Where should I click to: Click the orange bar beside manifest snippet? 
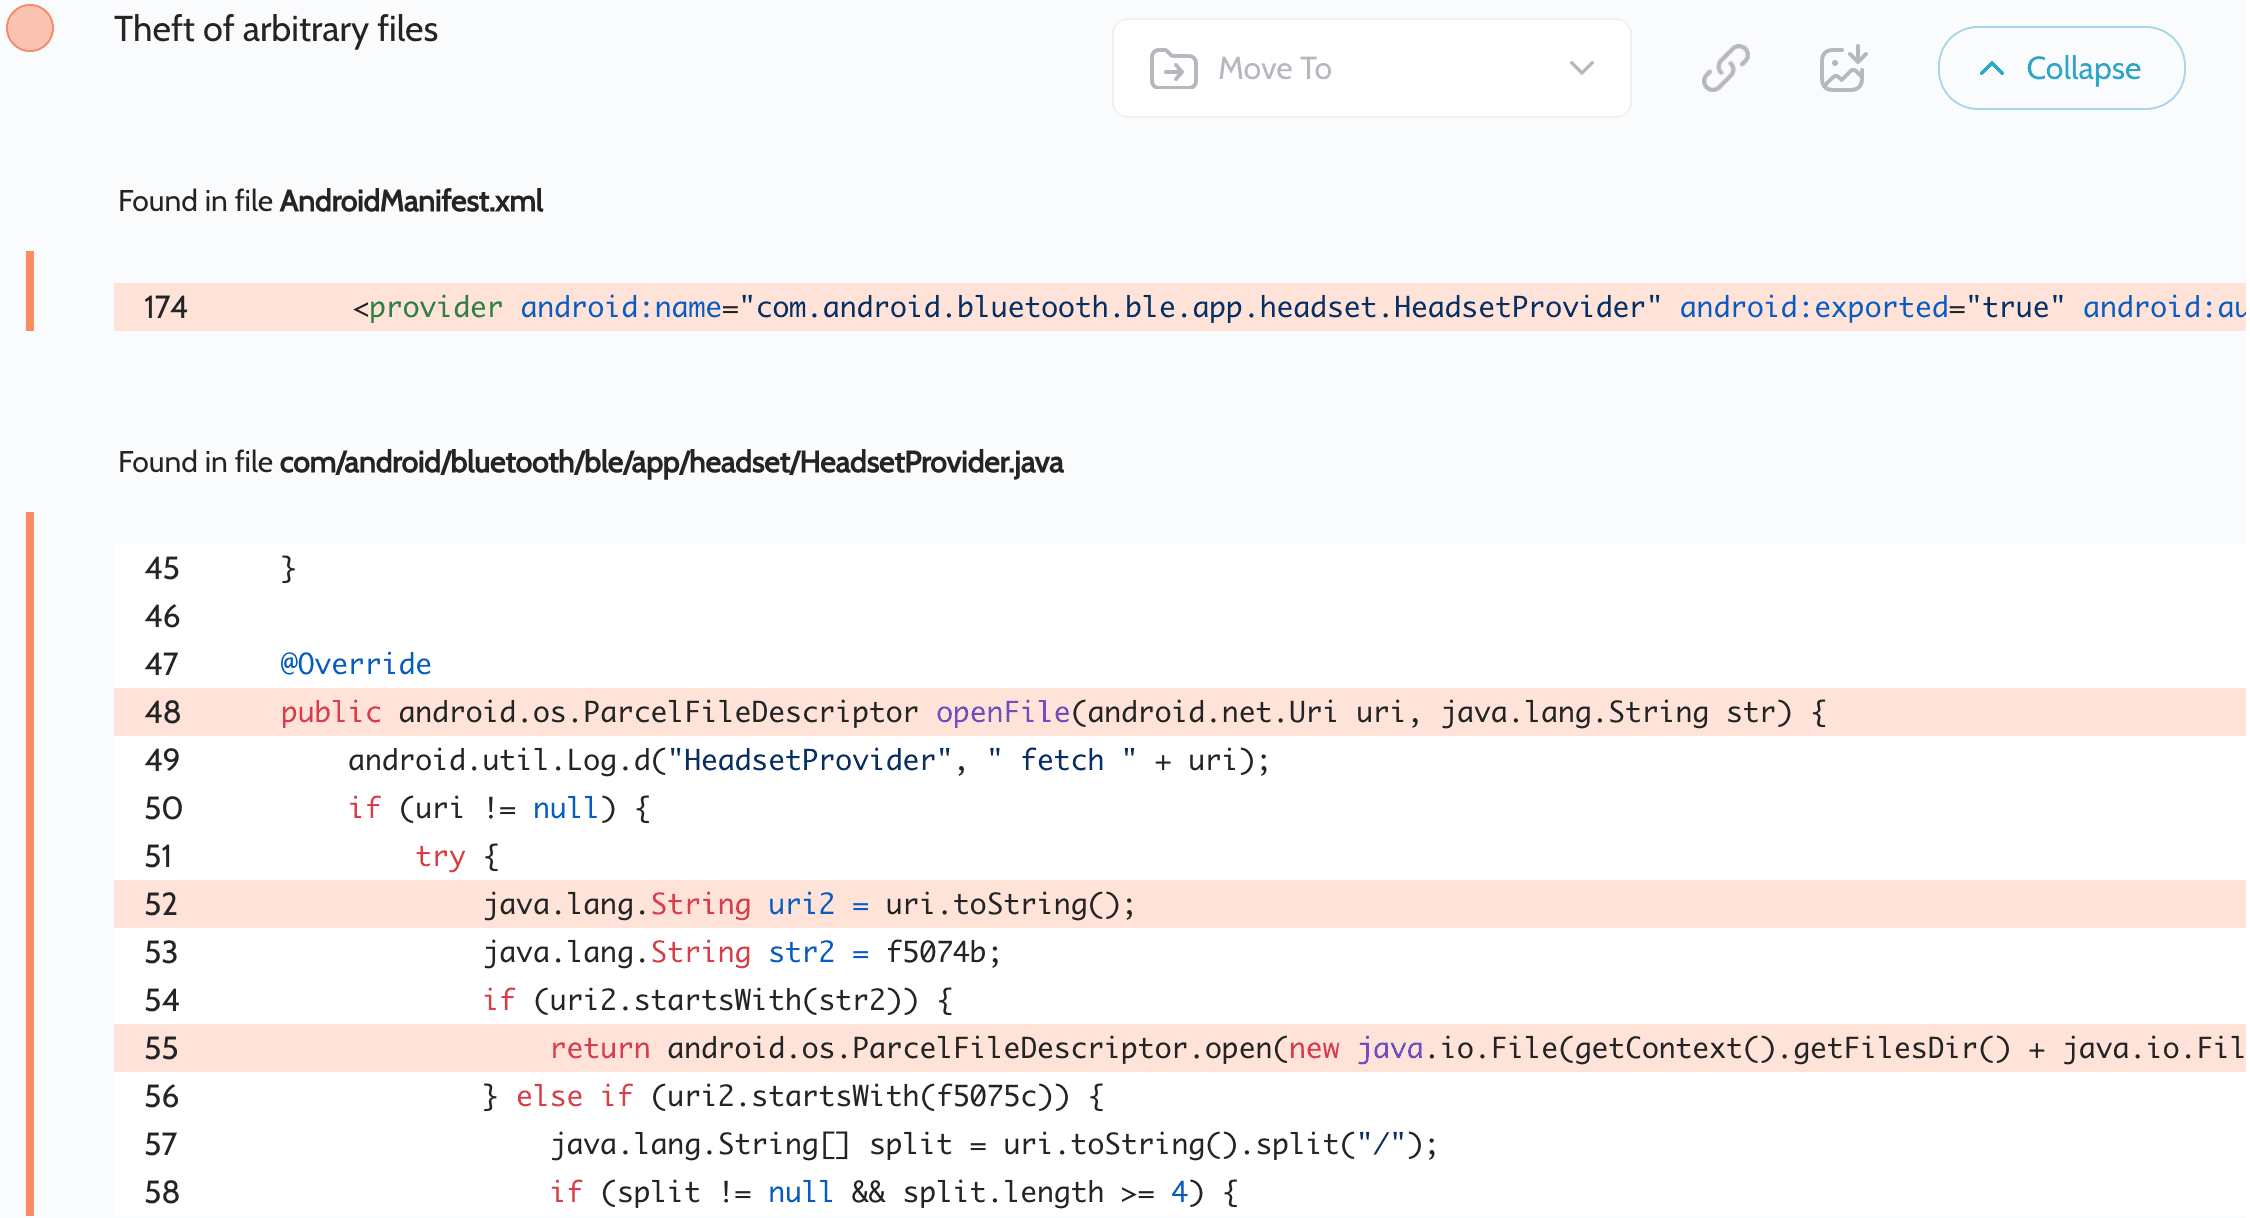click(30, 291)
